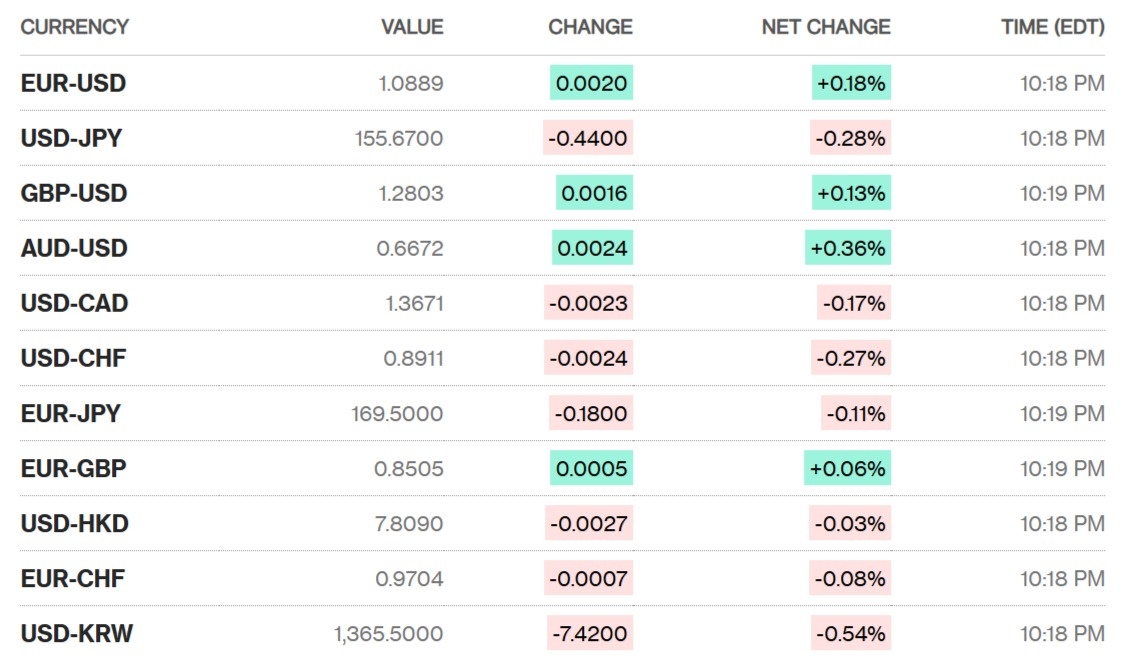1127x656 pixels.
Task: Sort by the VALUE column header
Action: click(x=412, y=27)
